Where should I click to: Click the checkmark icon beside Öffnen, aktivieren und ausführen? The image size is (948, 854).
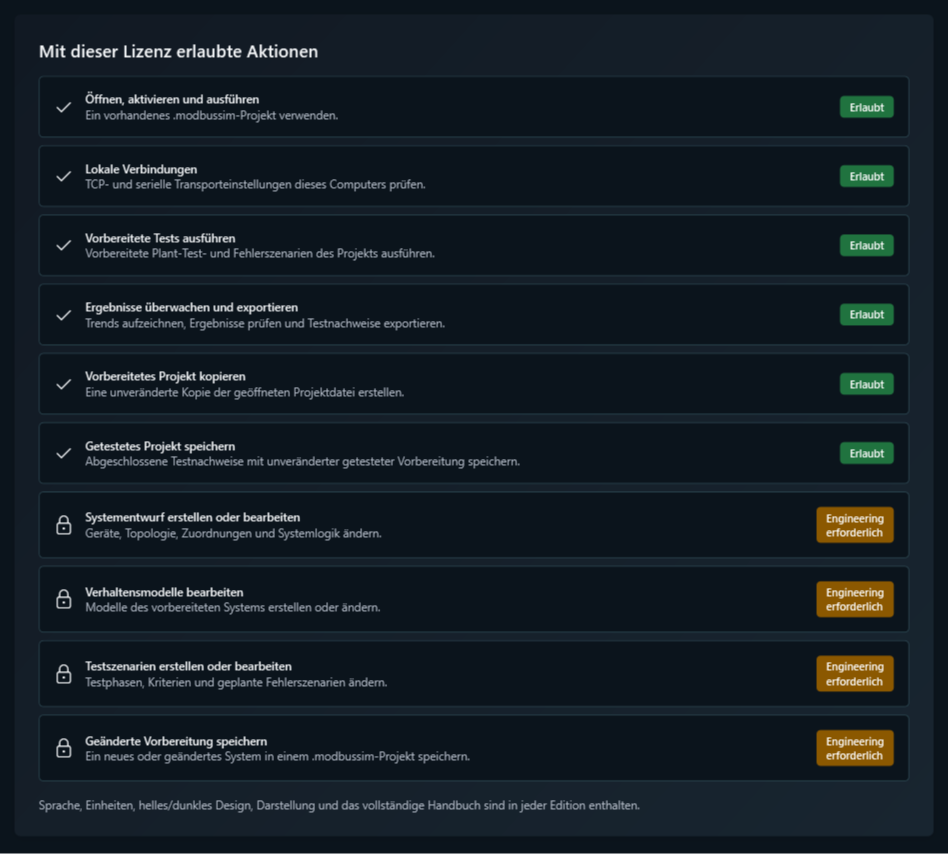tap(63, 108)
